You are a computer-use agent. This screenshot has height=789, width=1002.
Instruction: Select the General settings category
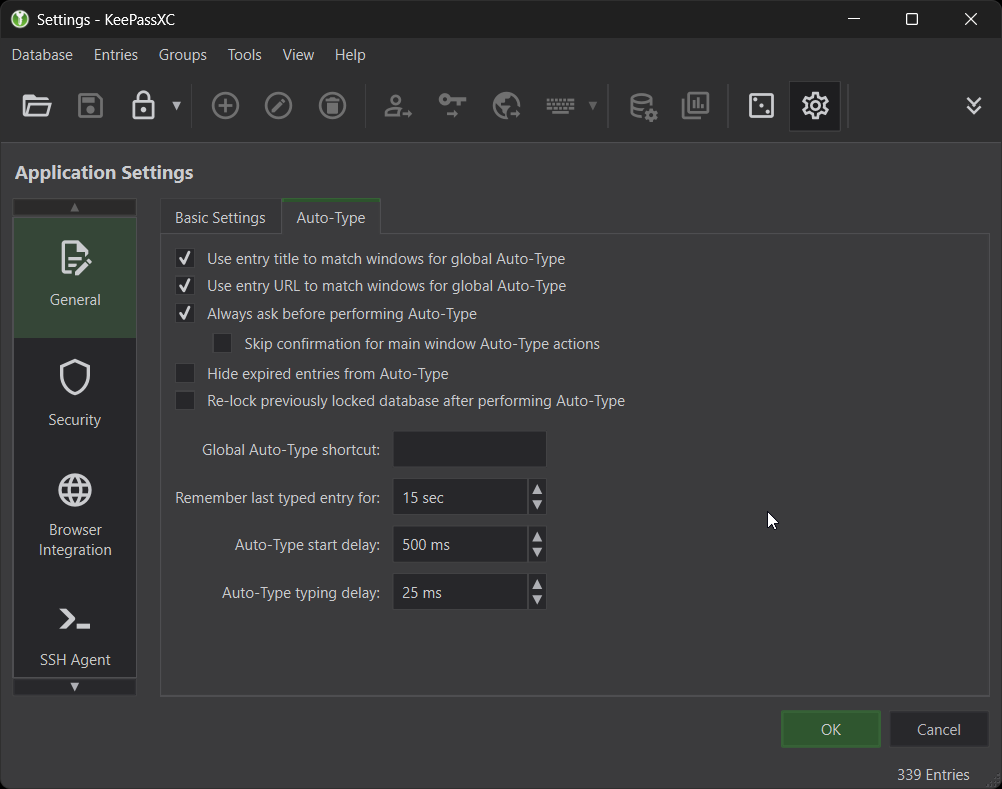coord(75,277)
